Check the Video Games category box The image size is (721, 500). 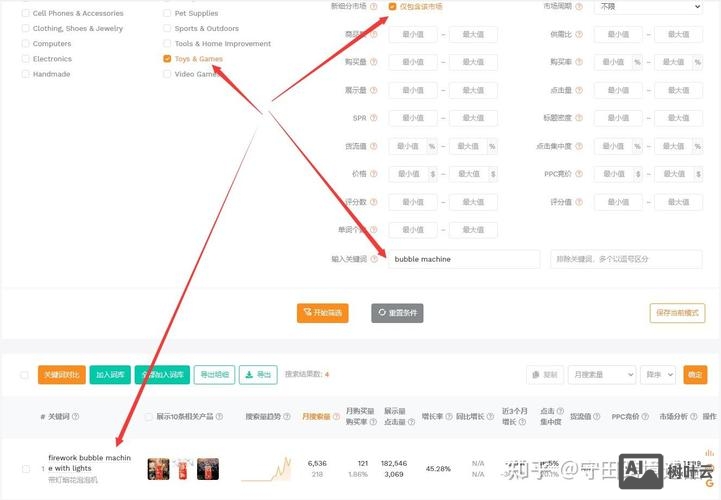click(167, 74)
